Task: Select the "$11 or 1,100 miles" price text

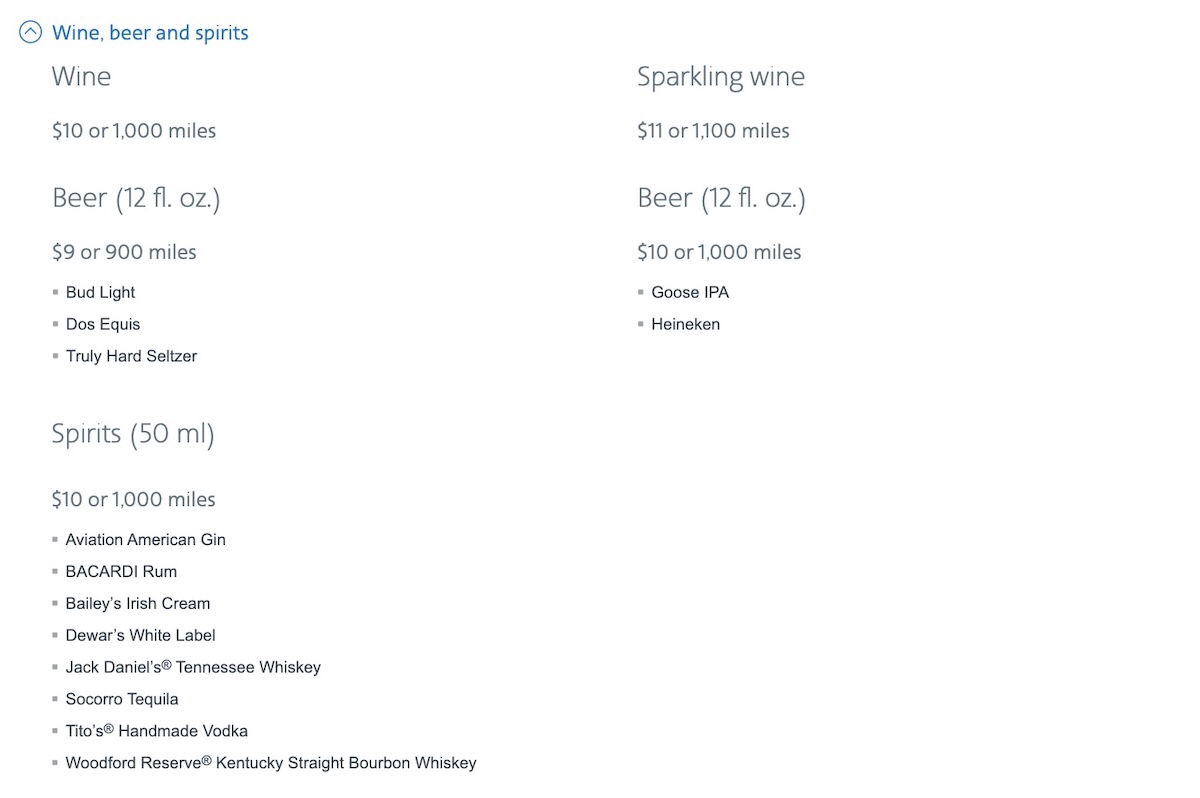Action: pyautogui.click(x=713, y=131)
